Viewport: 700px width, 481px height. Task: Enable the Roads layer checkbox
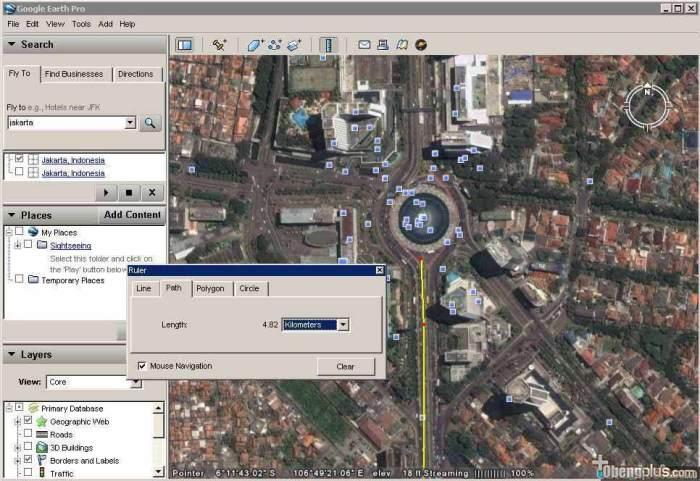28,434
